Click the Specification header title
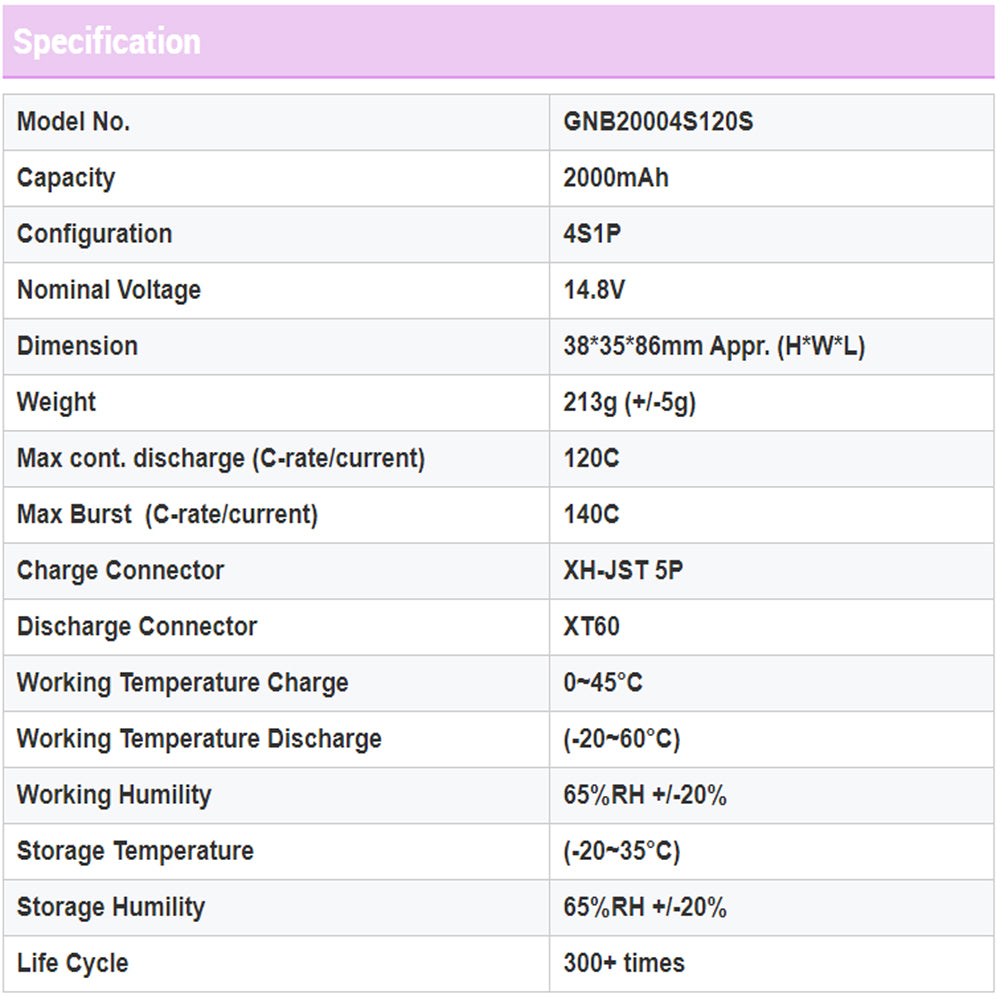1000x1000 pixels. (x=107, y=42)
